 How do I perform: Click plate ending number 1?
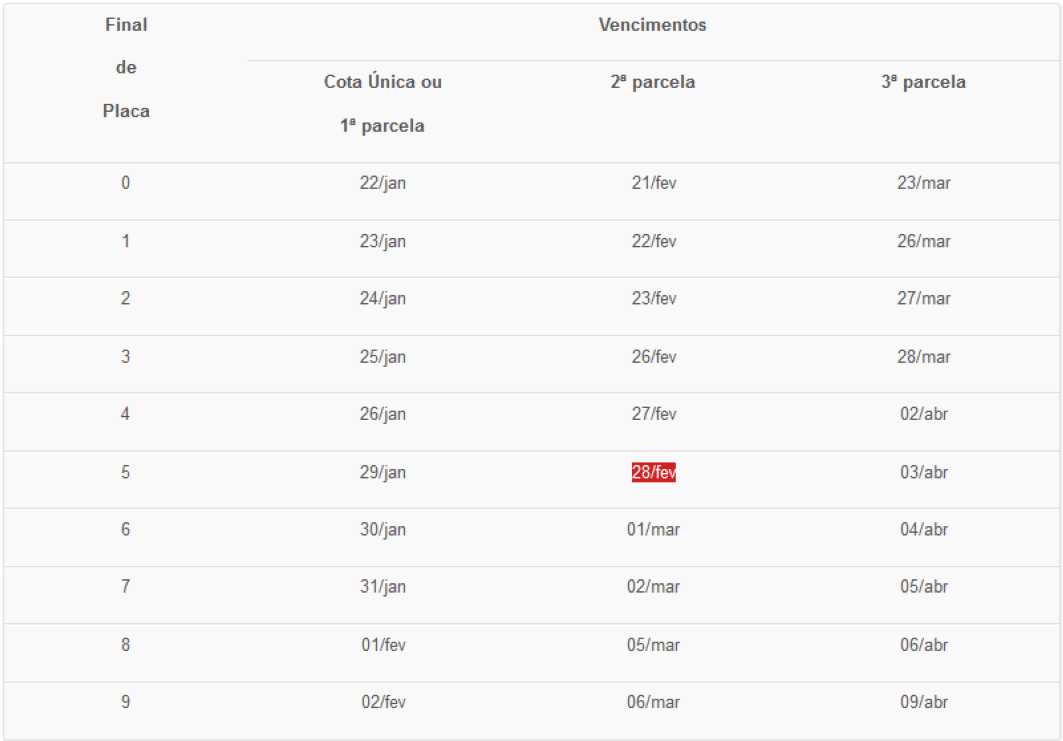[125, 241]
